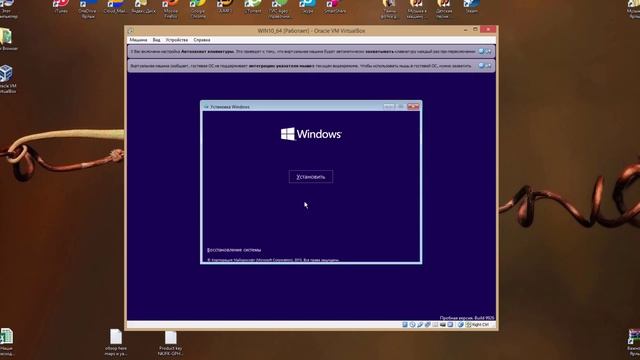Screen dimensions: 640x360
Task: Click the VirtualBox window title bar icon
Action: (x=131, y=31)
